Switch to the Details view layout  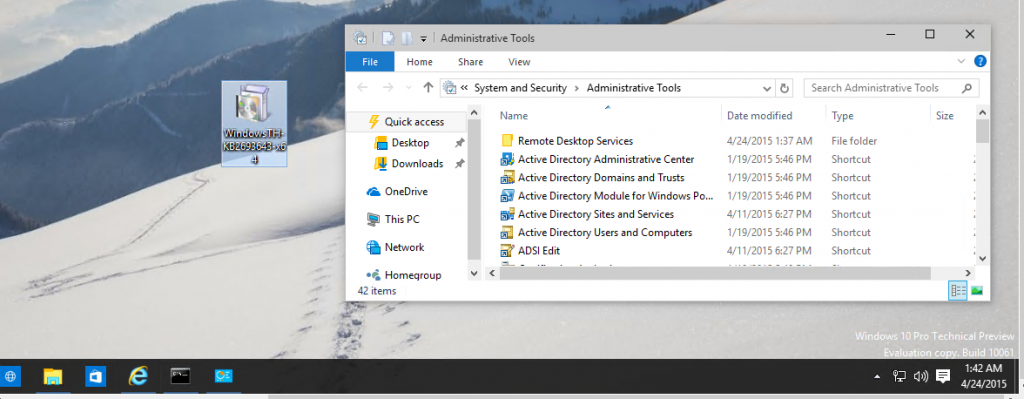click(x=958, y=291)
